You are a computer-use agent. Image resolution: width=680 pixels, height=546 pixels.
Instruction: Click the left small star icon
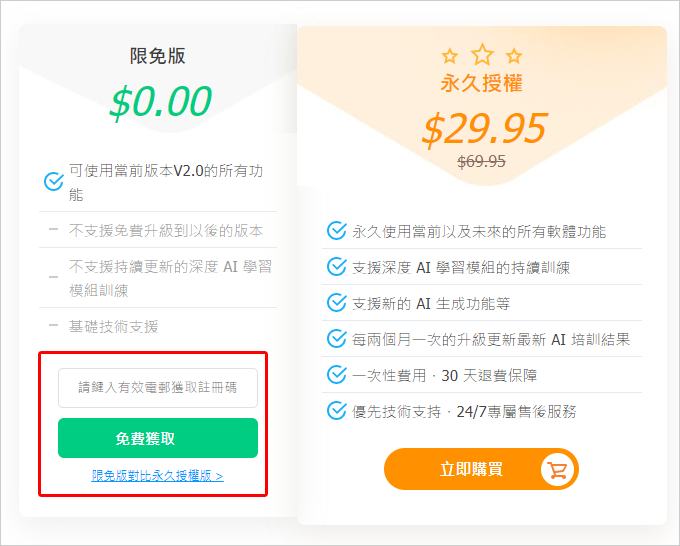pyautogui.click(x=450, y=56)
